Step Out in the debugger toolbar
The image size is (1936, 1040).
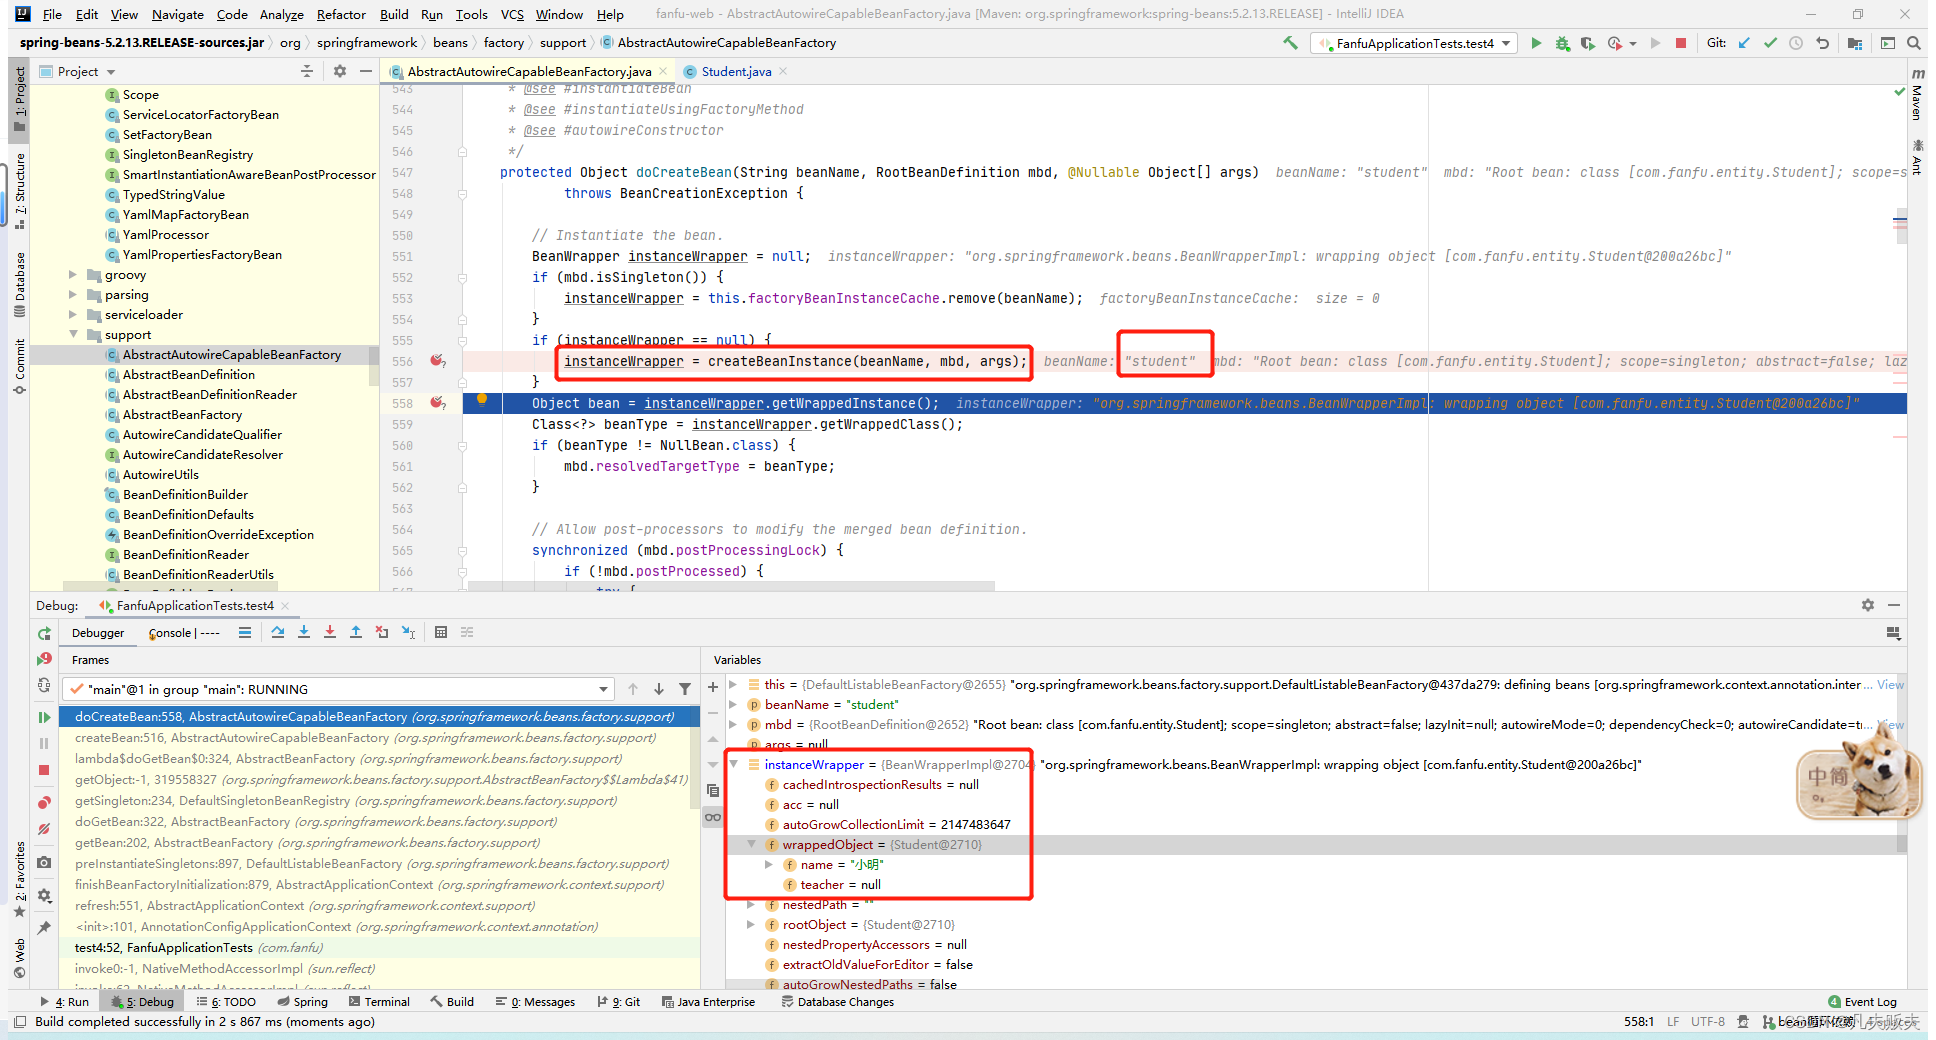click(356, 632)
